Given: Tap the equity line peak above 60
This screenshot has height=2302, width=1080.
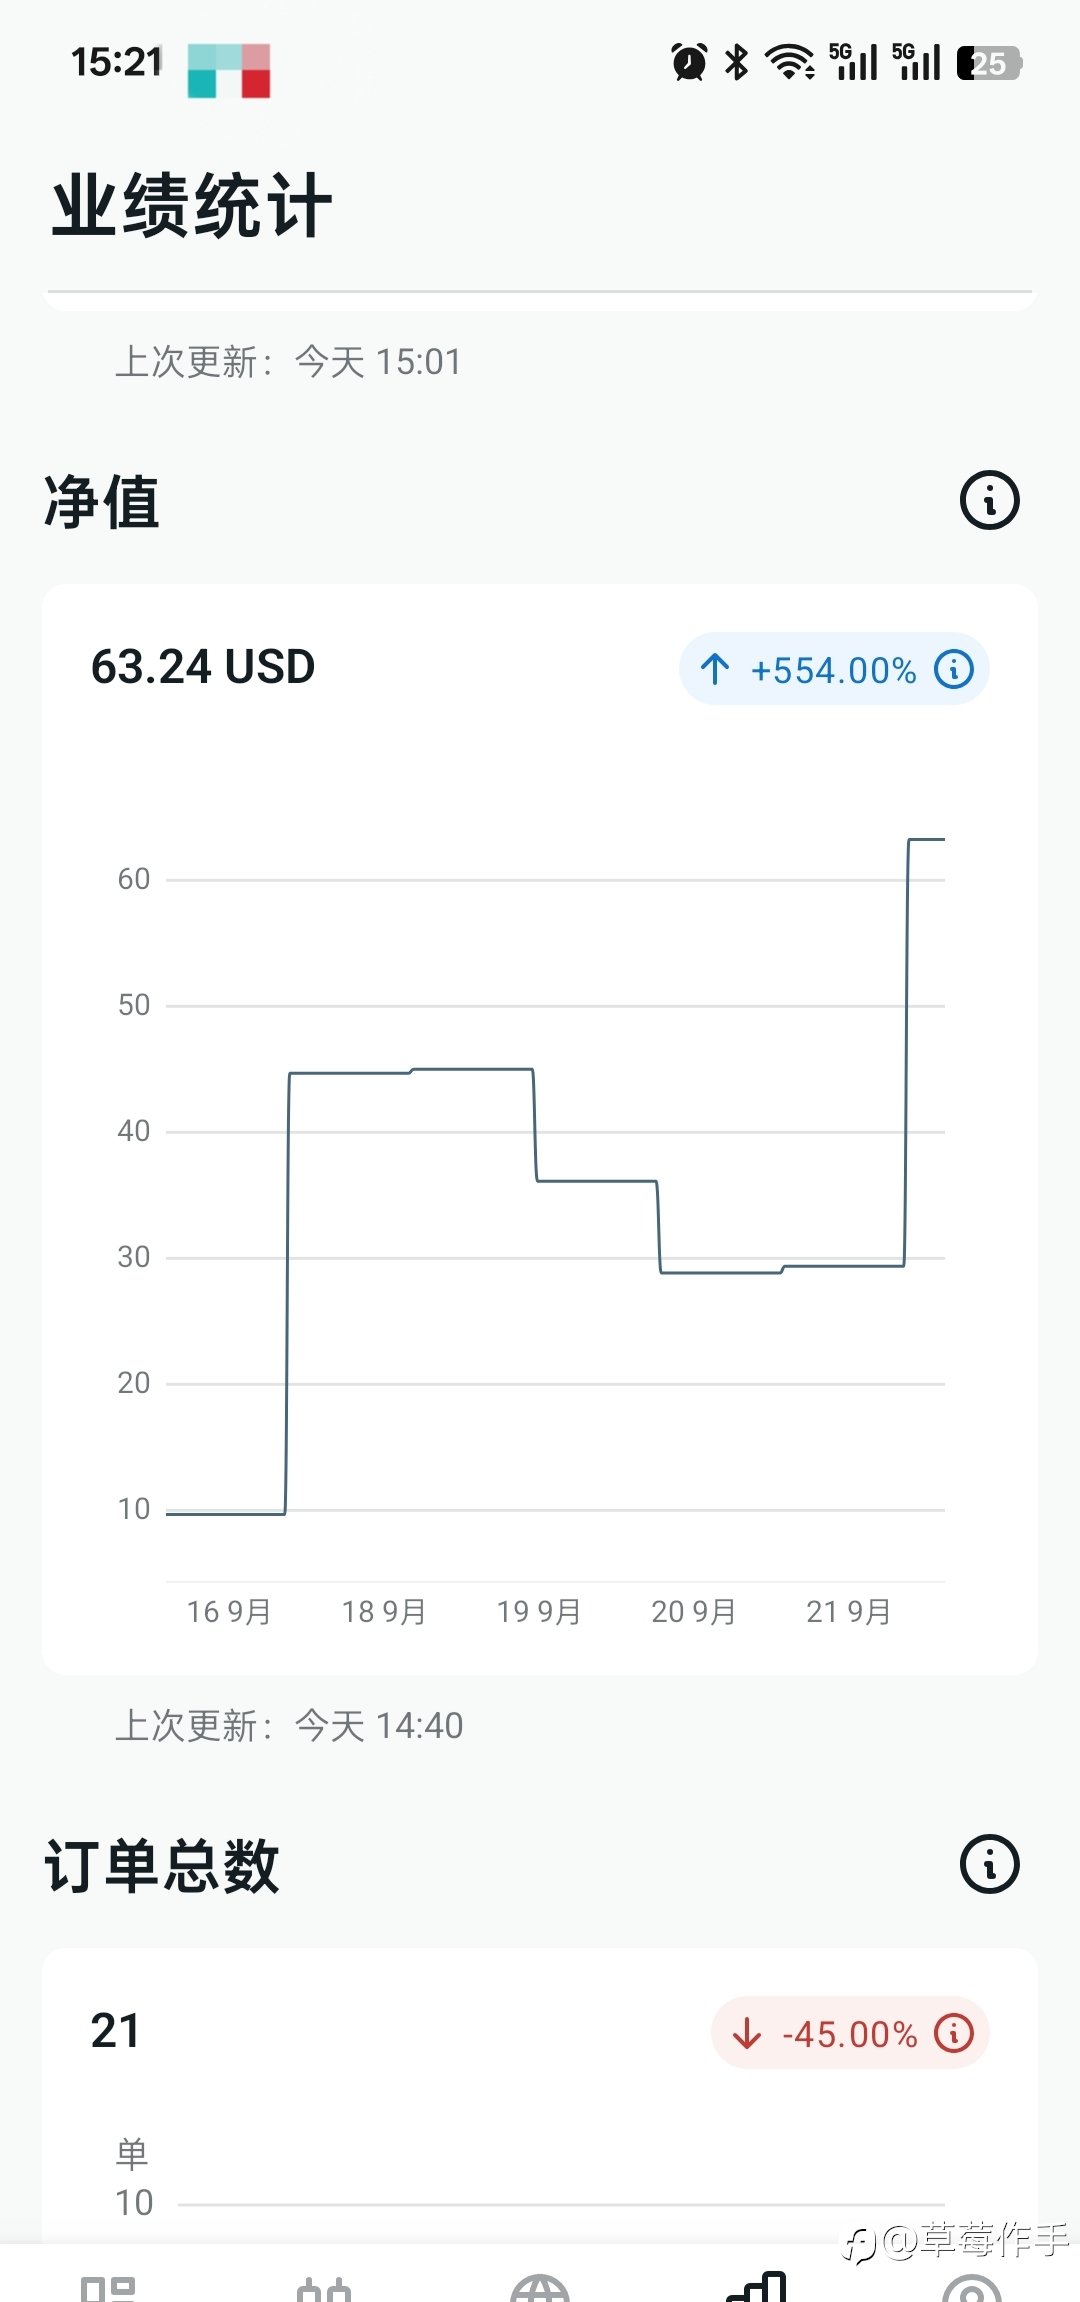Looking at the screenshot, I should pyautogui.click(x=927, y=840).
